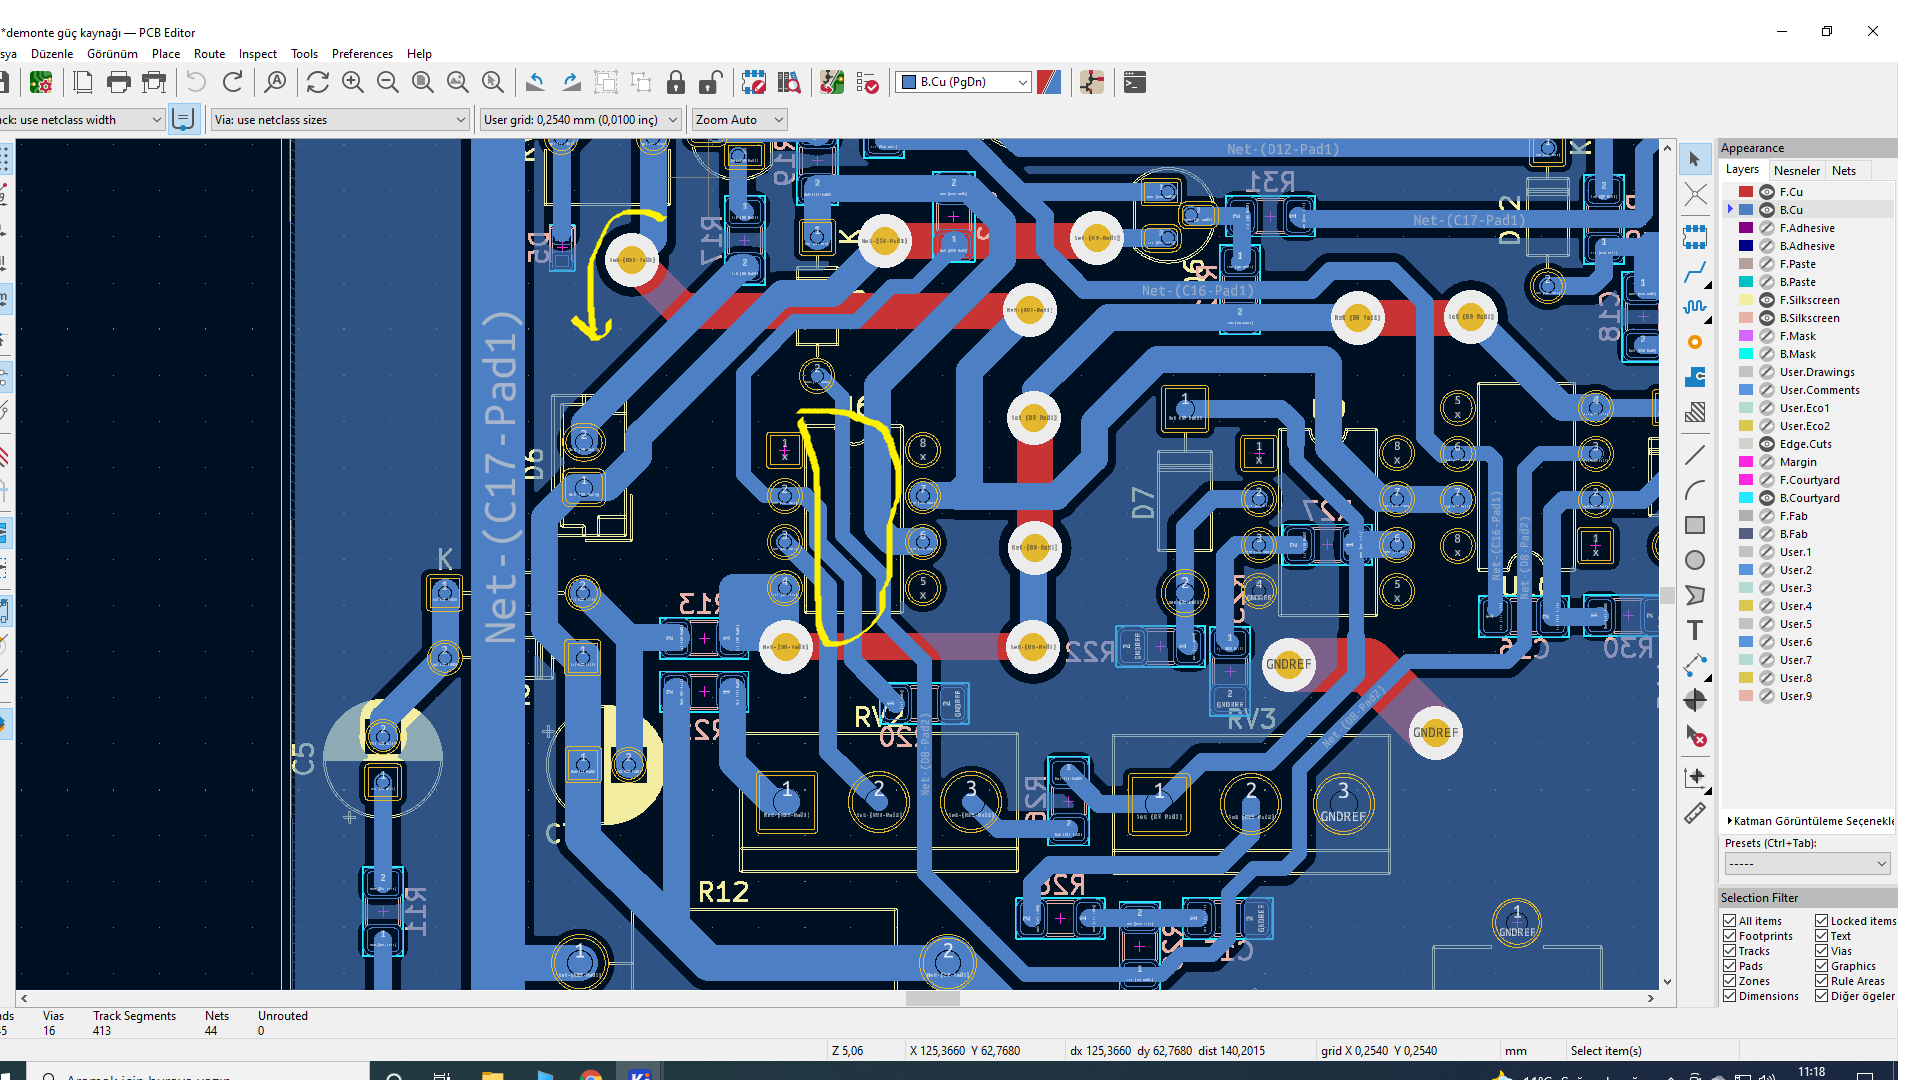Open the Zoom Auto dropdown
Screen dimensions: 1920x1080
(740, 120)
